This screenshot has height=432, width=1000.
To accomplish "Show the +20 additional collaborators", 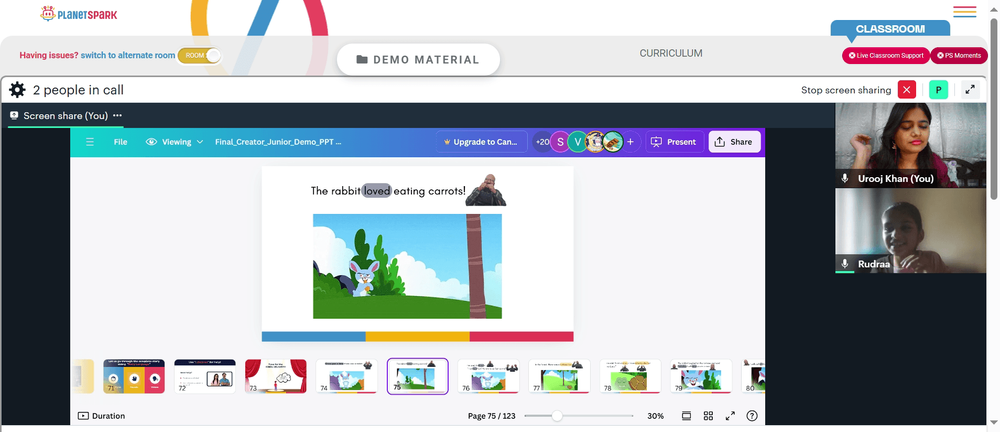I will 541,142.
